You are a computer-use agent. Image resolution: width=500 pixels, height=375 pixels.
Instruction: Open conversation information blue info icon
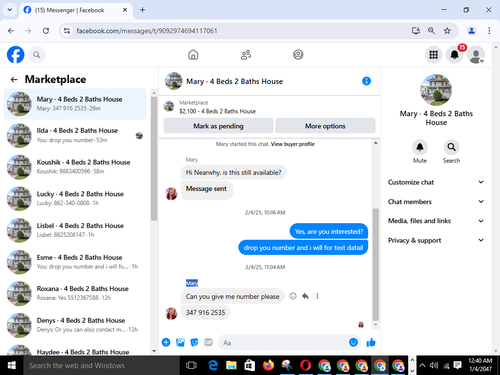(x=366, y=81)
